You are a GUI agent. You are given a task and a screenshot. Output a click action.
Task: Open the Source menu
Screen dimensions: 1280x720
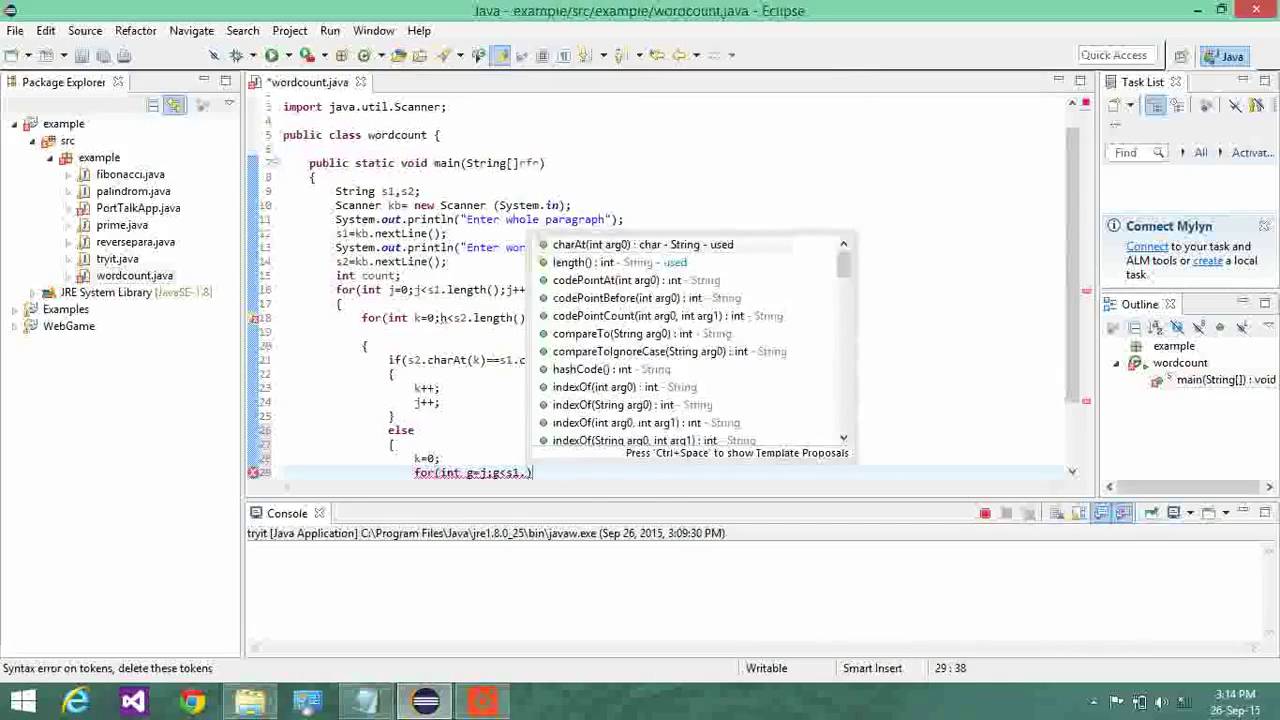tap(84, 31)
